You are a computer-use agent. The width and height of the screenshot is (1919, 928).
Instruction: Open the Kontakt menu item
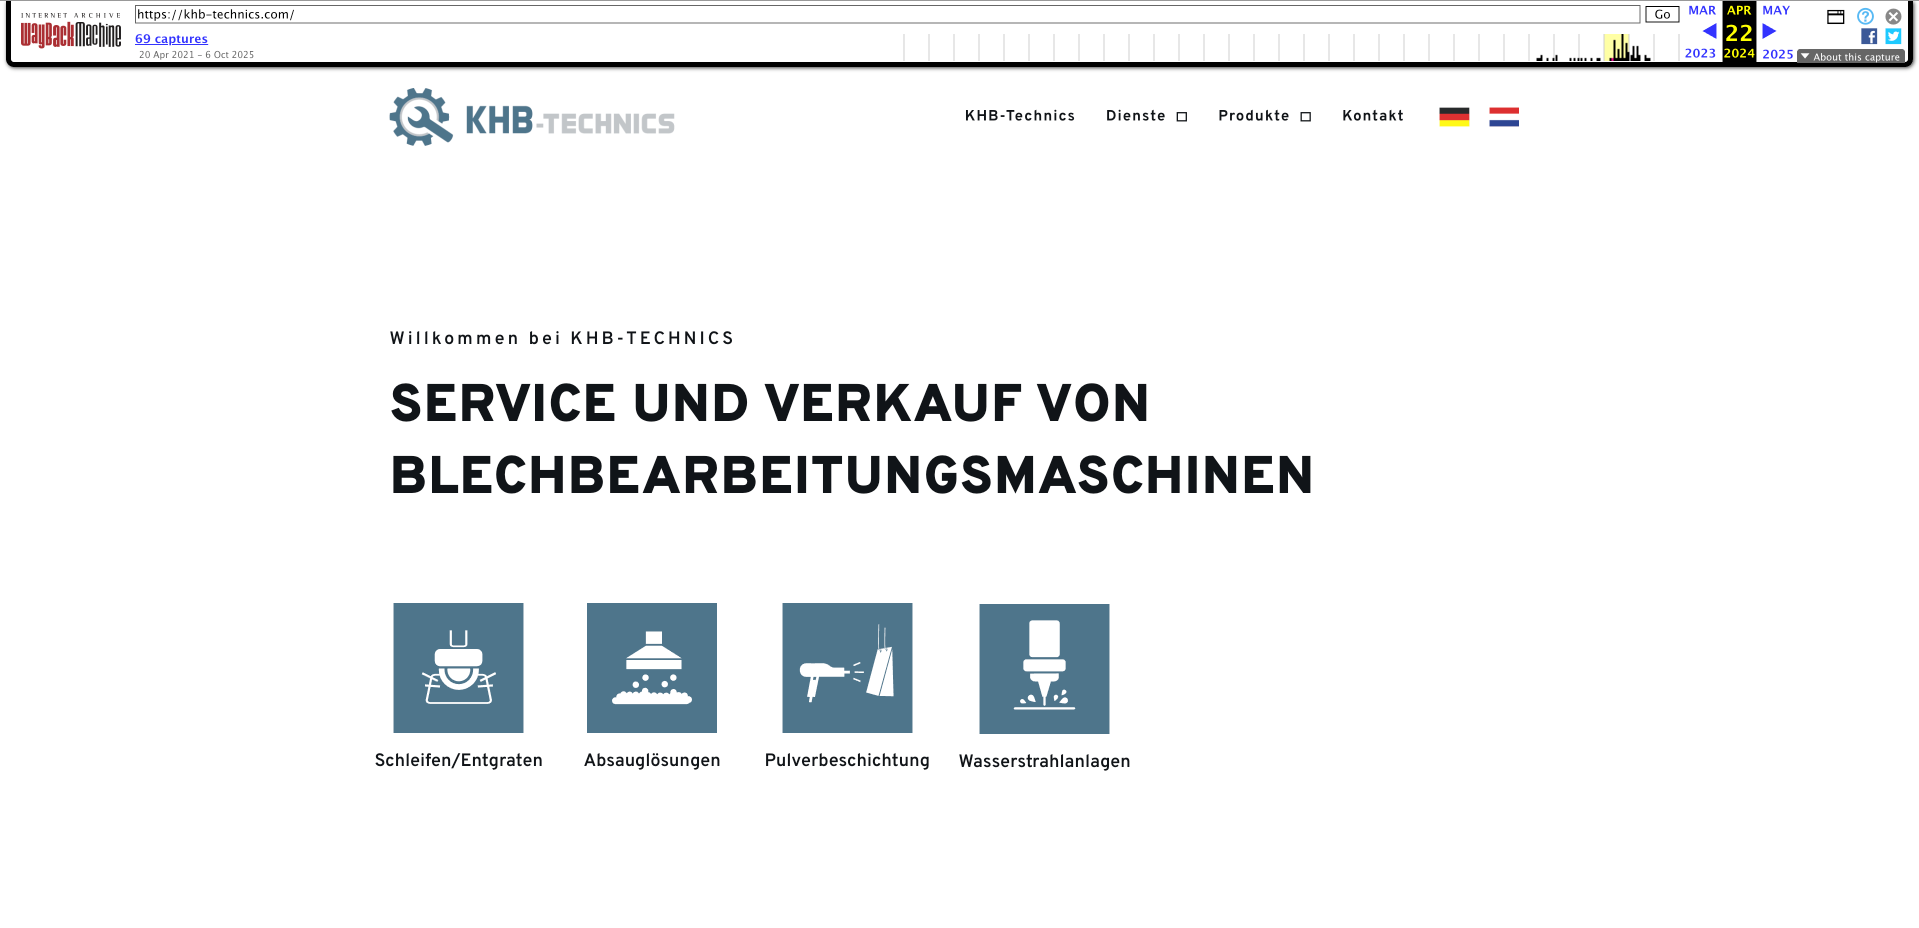1372,116
